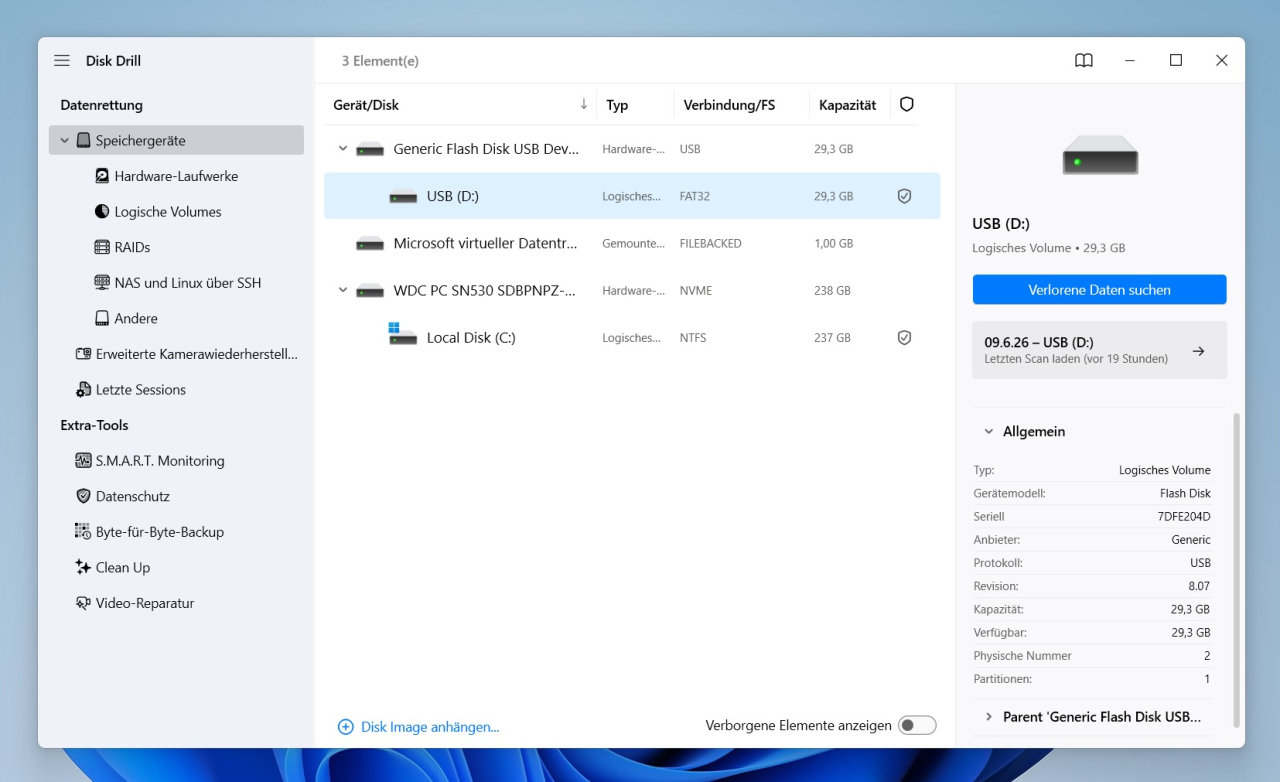Click the details panel vertical scrollbar
The width and height of the screenshot is (1280, 782).
(1237, 570)
